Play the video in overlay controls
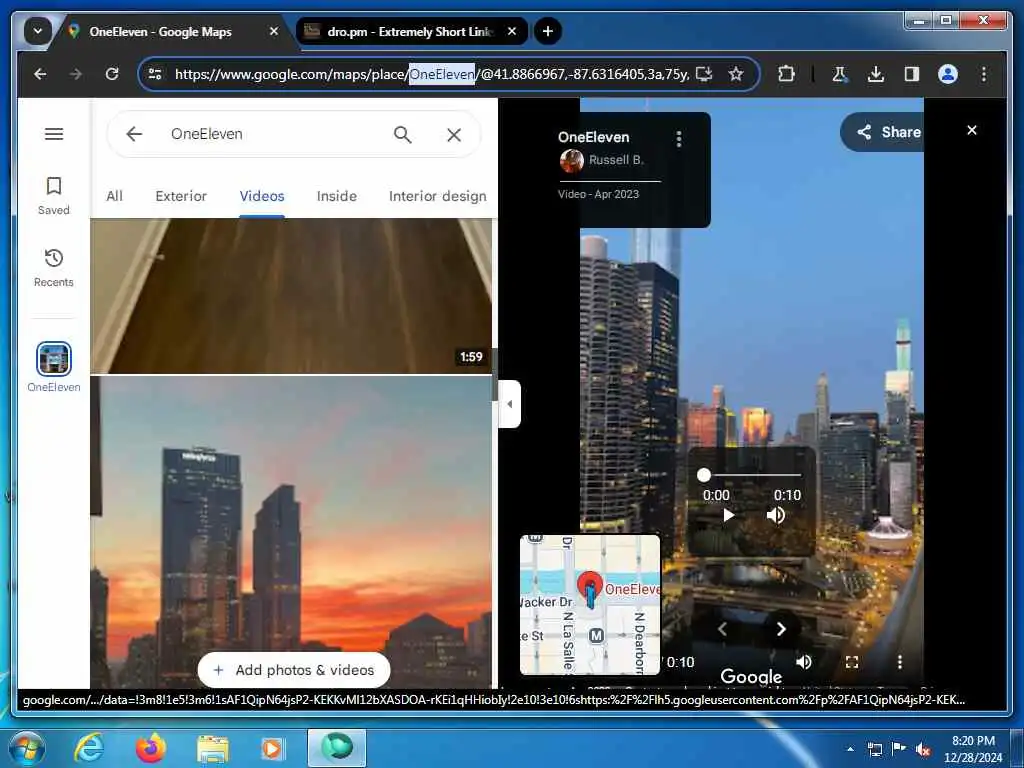The image size is (1024, 768). point(728,515)
